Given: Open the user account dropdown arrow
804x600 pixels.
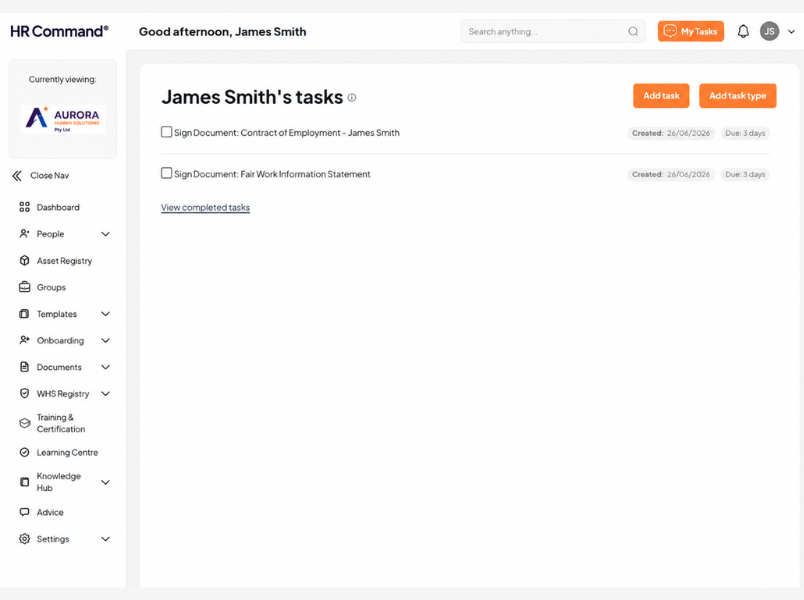Looking at the screenshot, I should [x=791, y=31].
